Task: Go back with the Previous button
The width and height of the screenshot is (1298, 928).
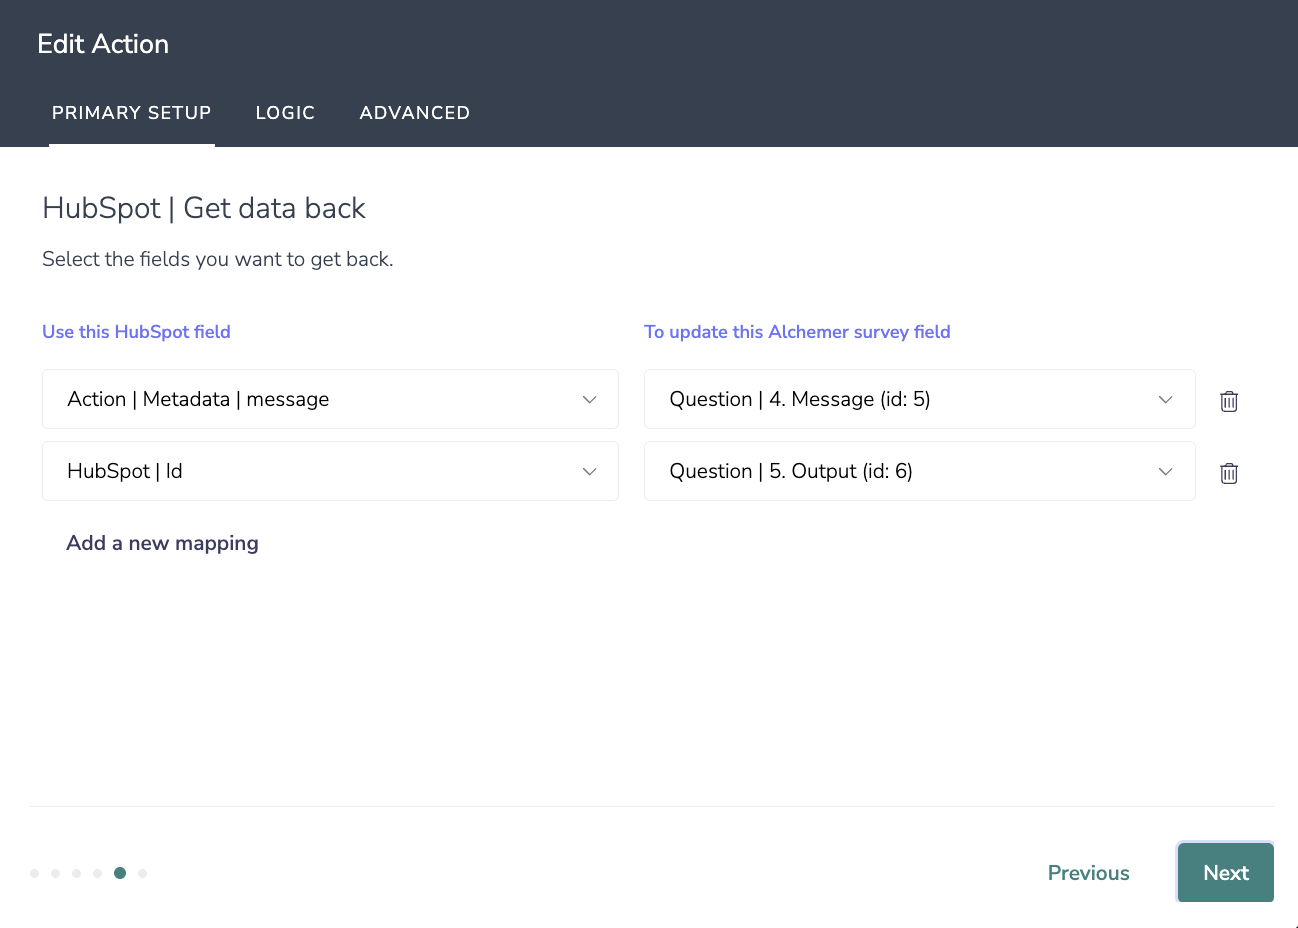Action: pos(1088,873)
